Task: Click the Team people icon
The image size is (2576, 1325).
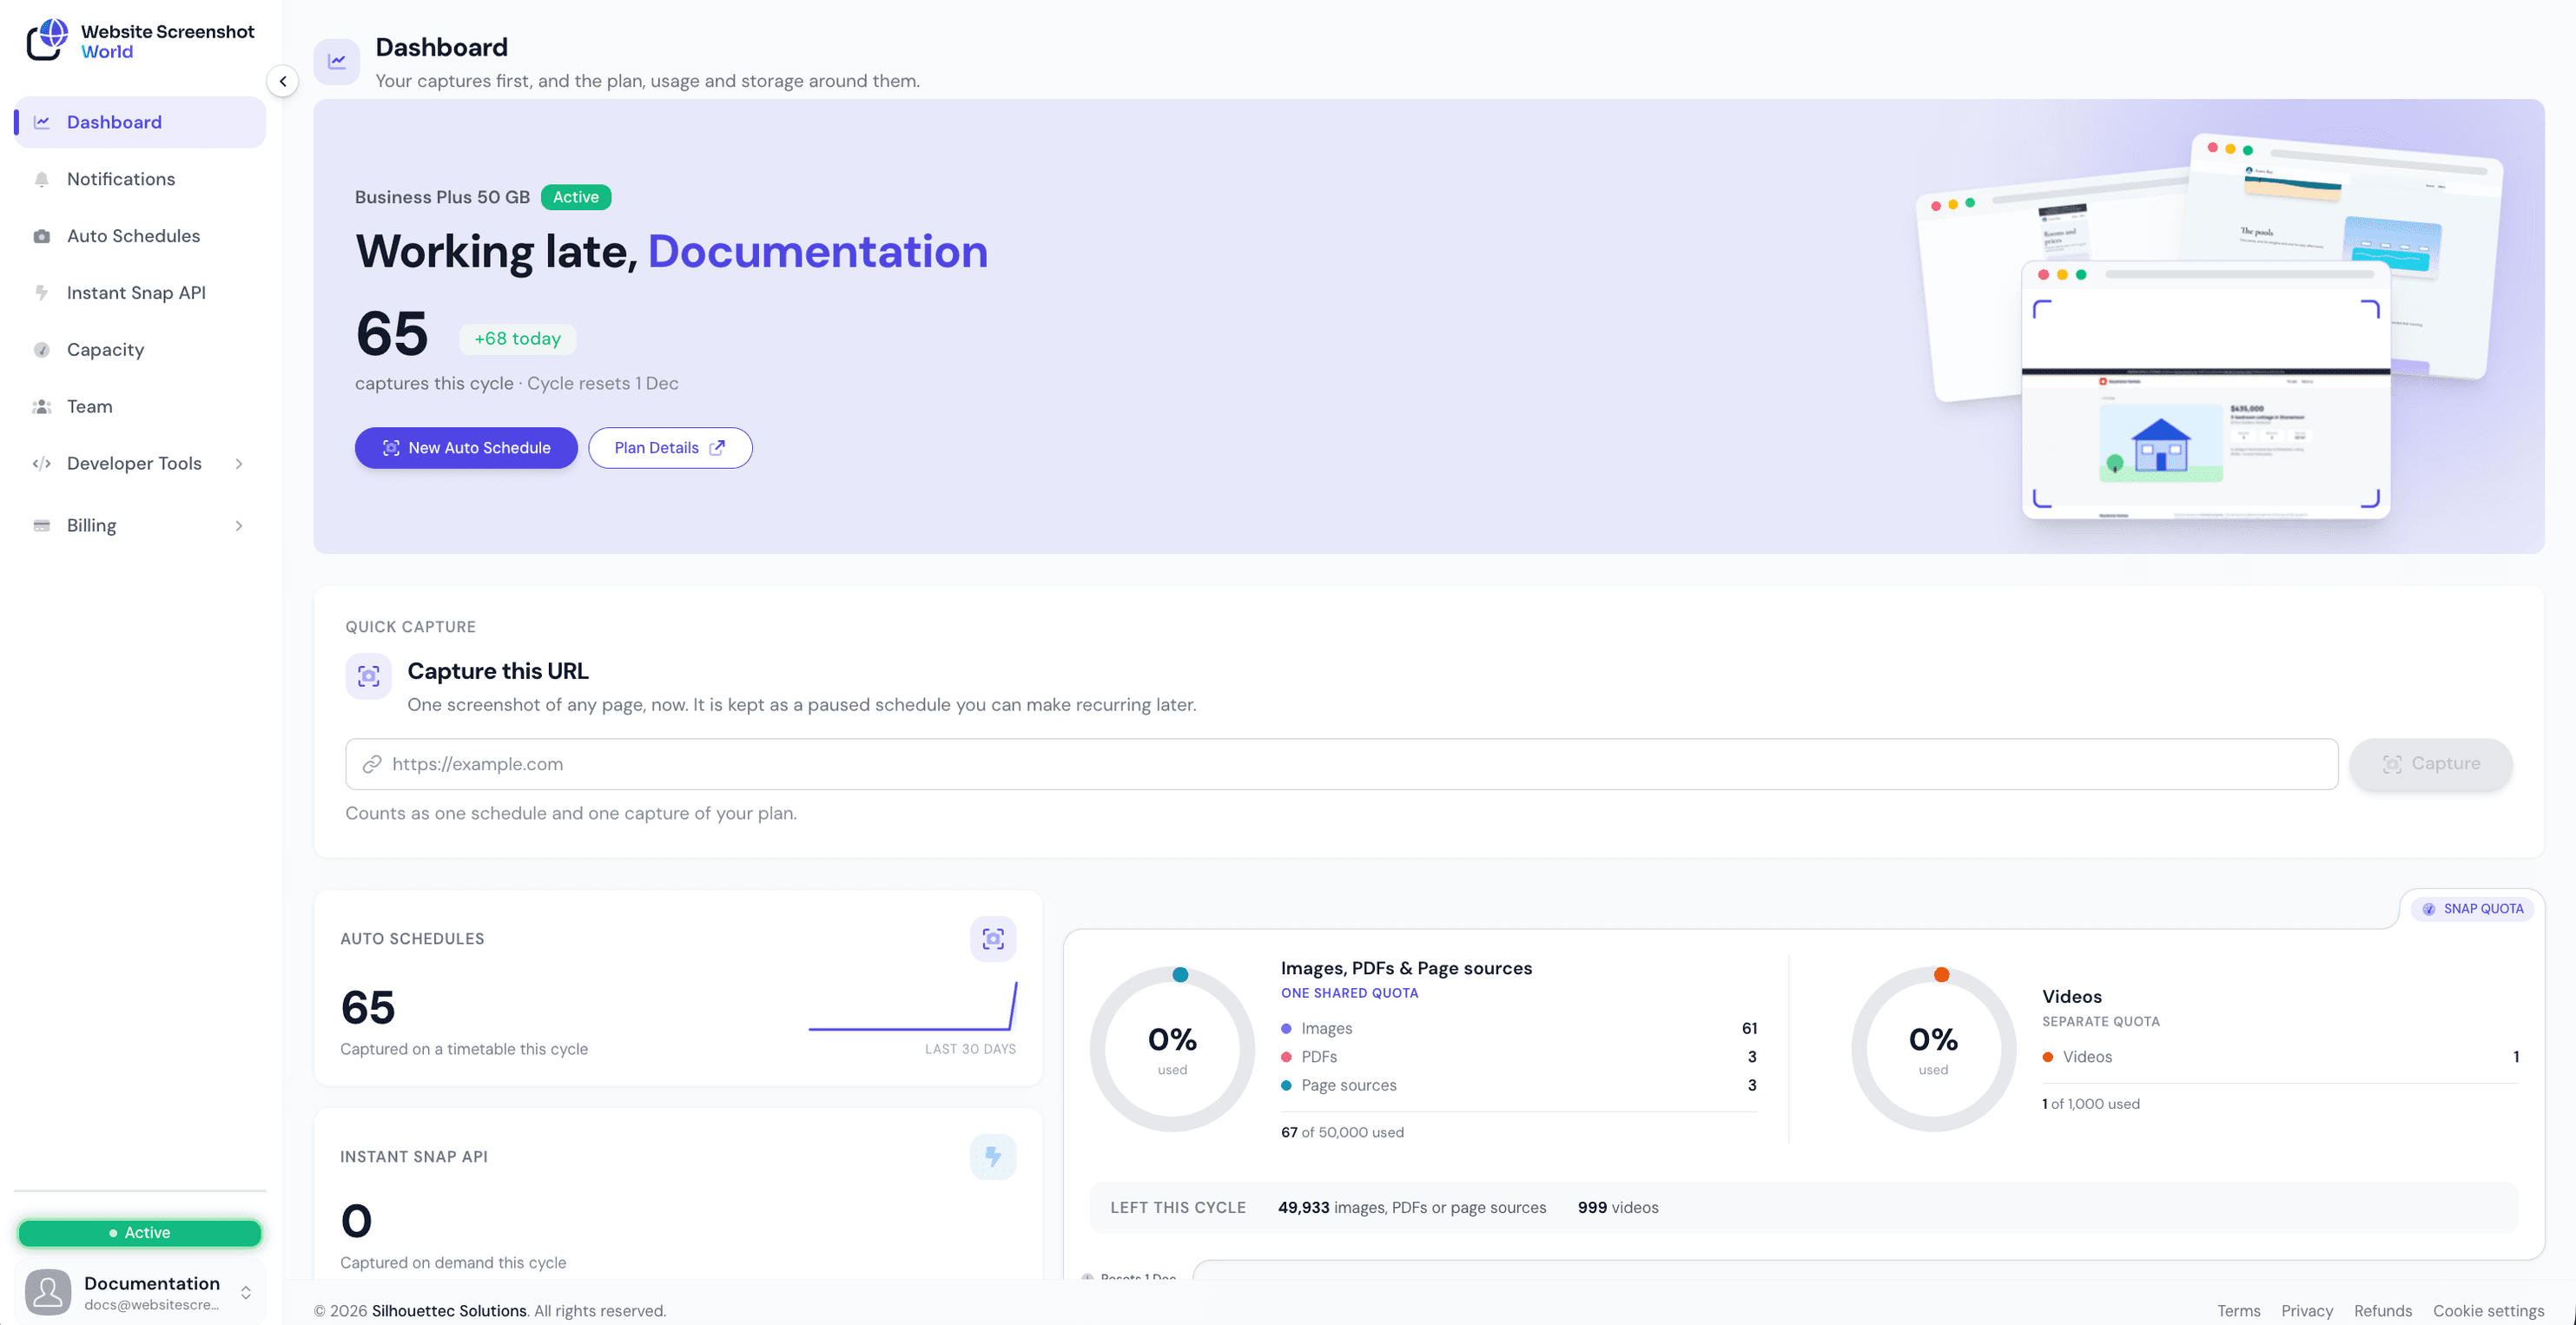Action: click(x=42, y=407)
